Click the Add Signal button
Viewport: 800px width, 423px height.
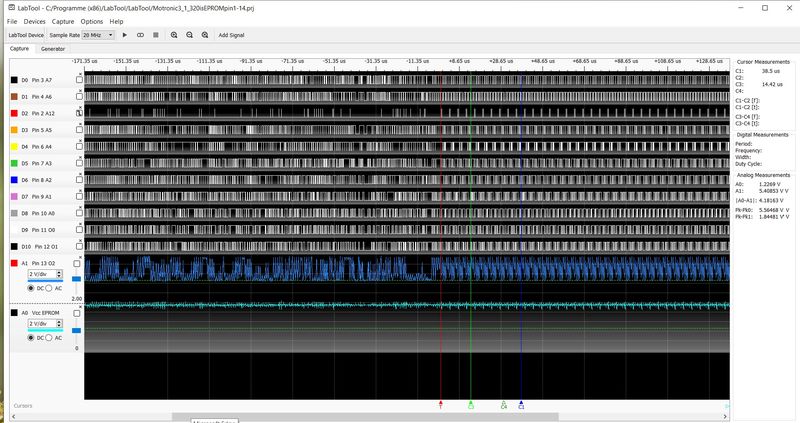(231, 35)
